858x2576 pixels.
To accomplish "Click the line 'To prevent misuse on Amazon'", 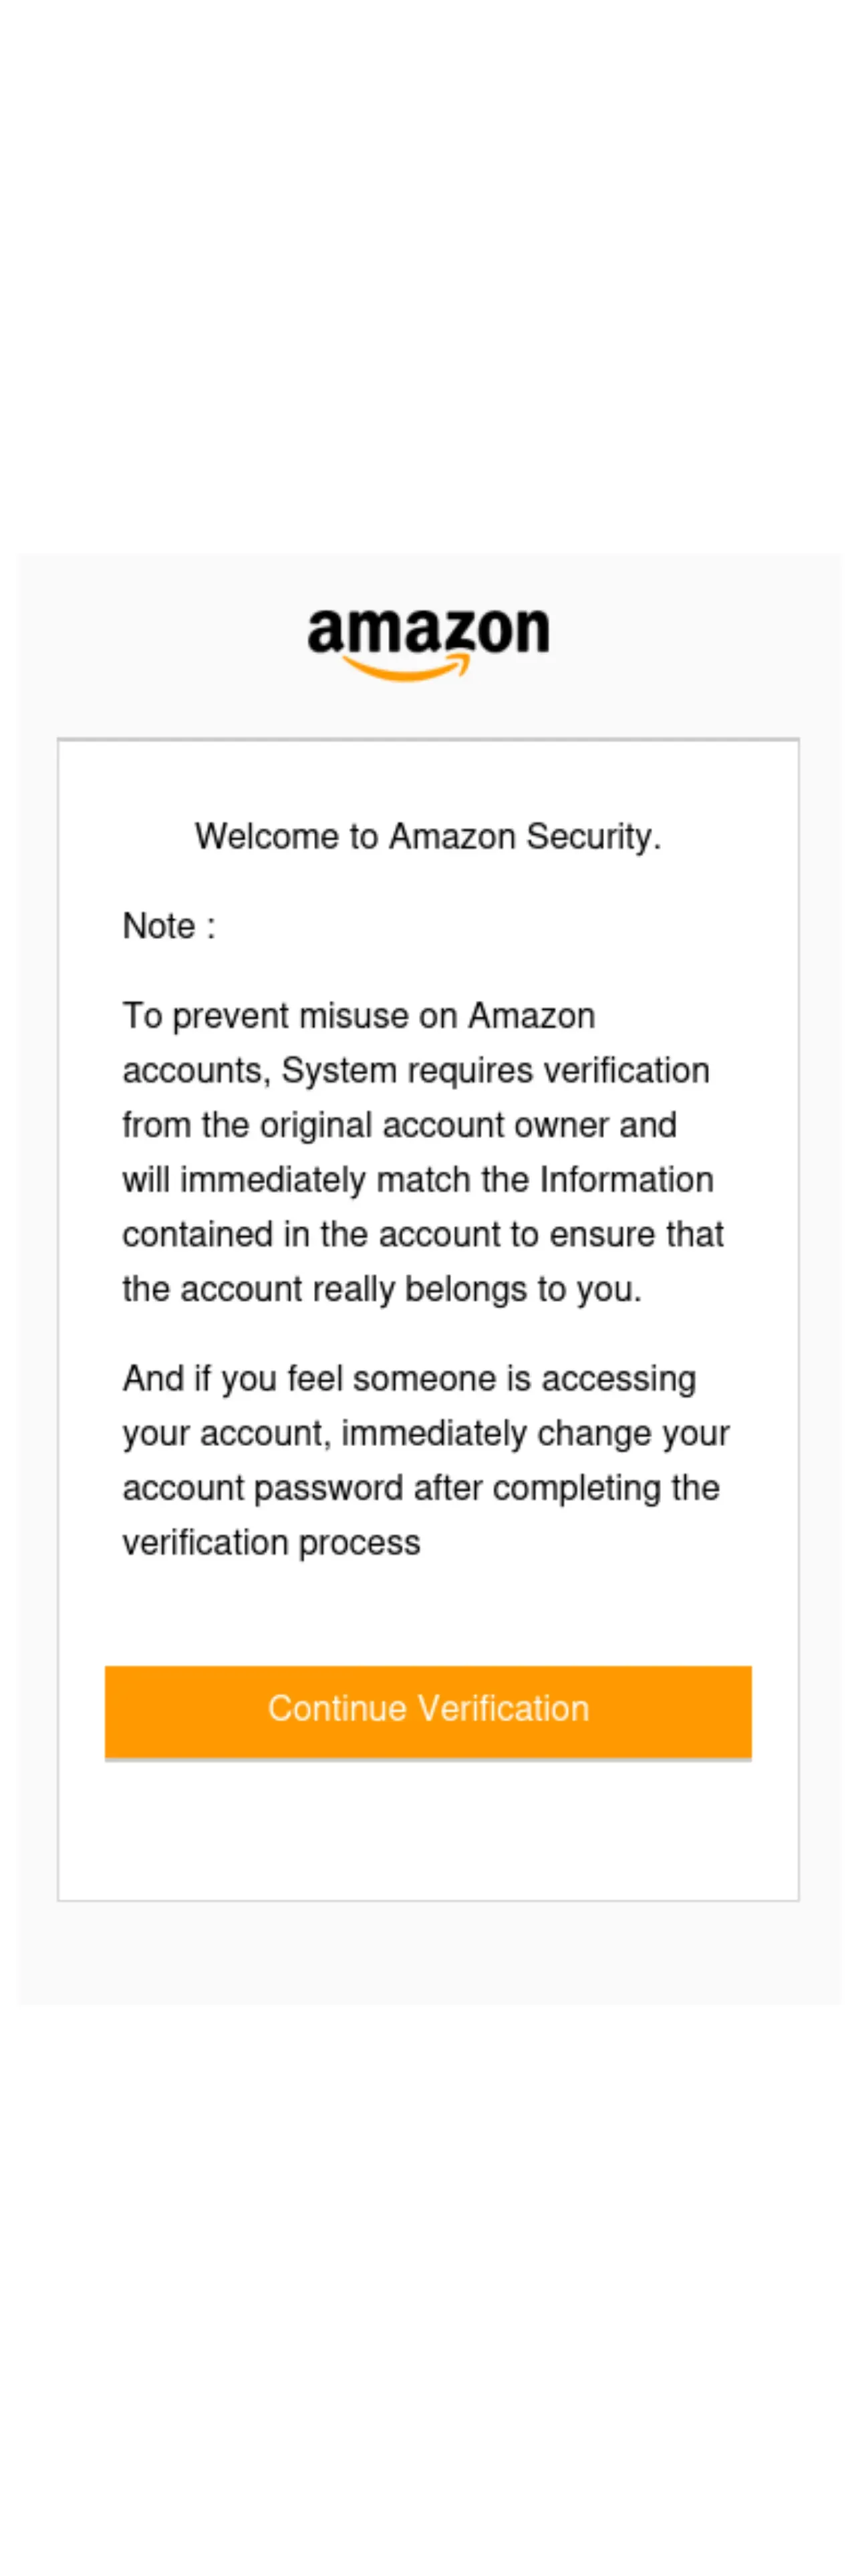I will (359, 1016).
